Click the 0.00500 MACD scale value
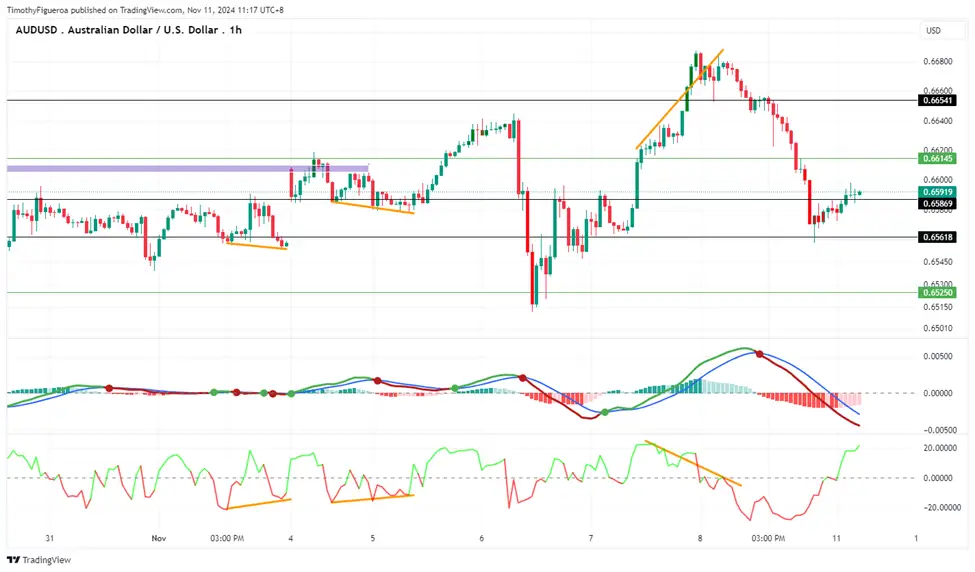The image size is (975, 572). [938, 356]
